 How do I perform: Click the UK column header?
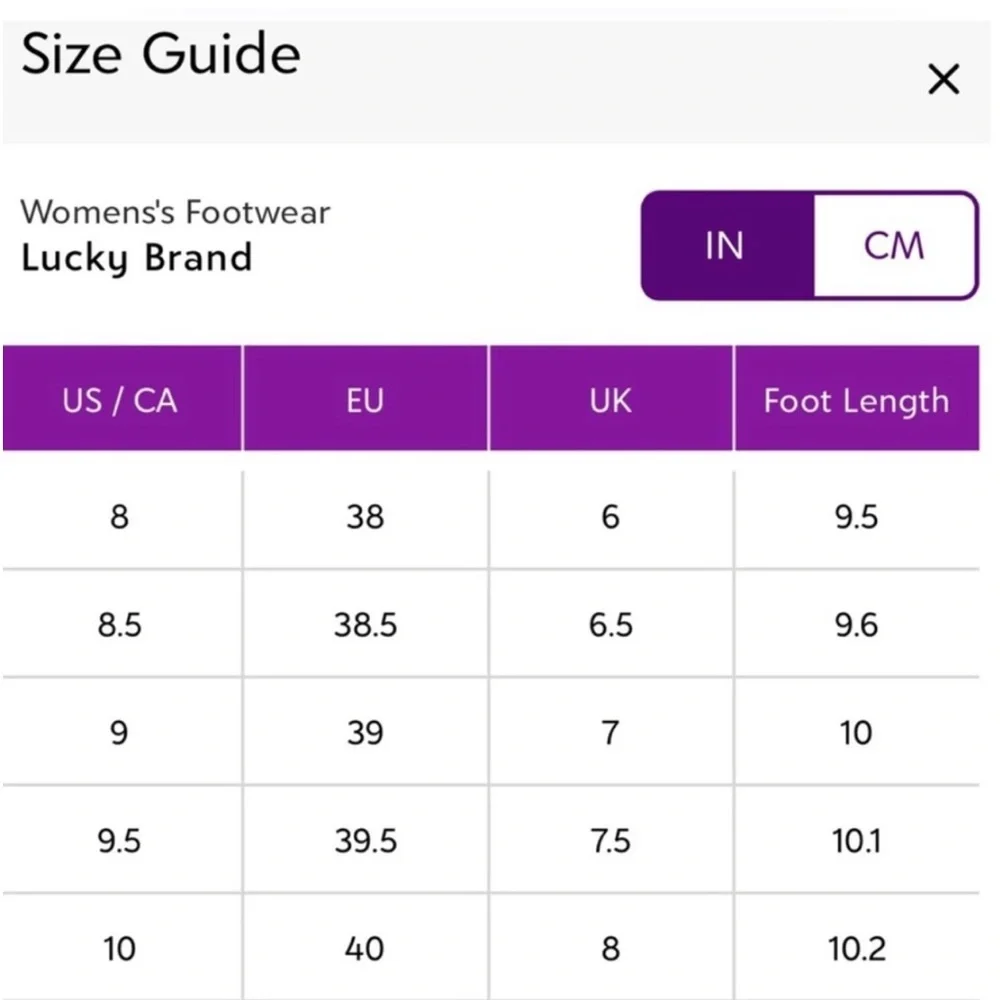(611, 399)
